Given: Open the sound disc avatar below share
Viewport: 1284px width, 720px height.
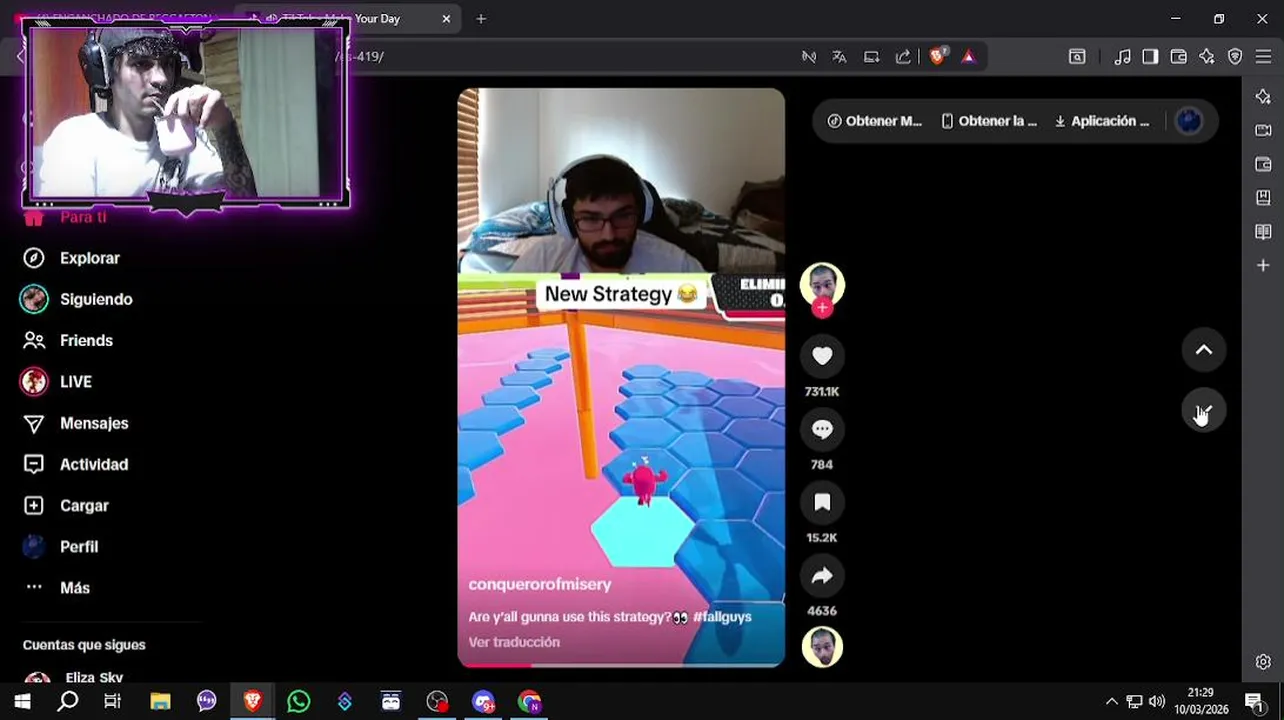Looking at the screenshot, I should pyautogui.click(x=822, y=647).
